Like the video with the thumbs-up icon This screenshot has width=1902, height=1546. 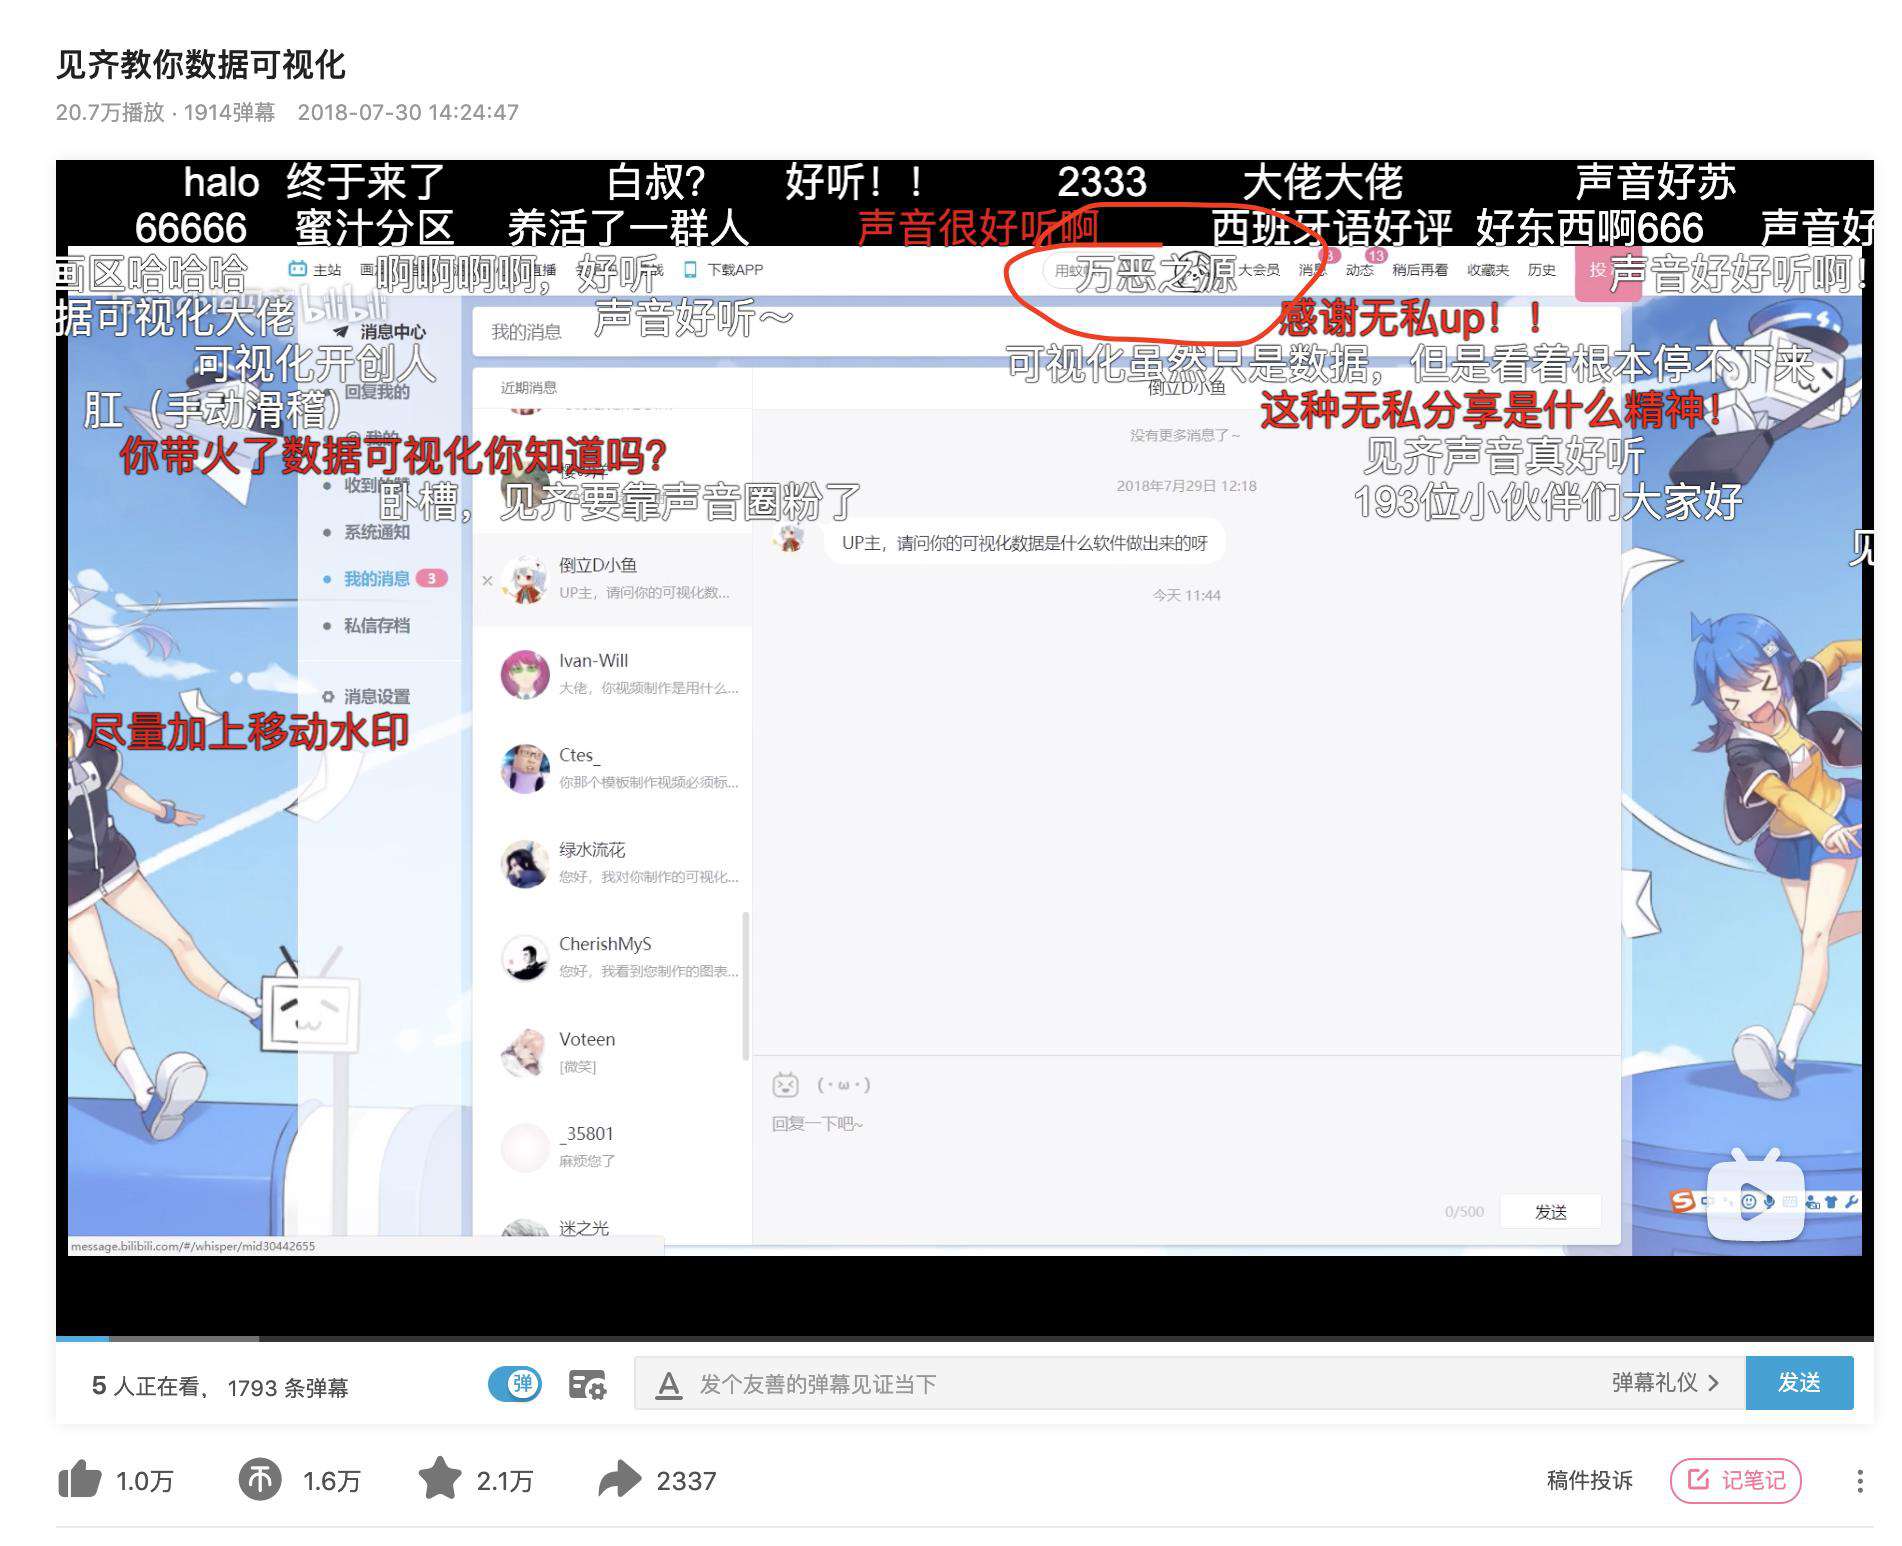[79, 1480]
